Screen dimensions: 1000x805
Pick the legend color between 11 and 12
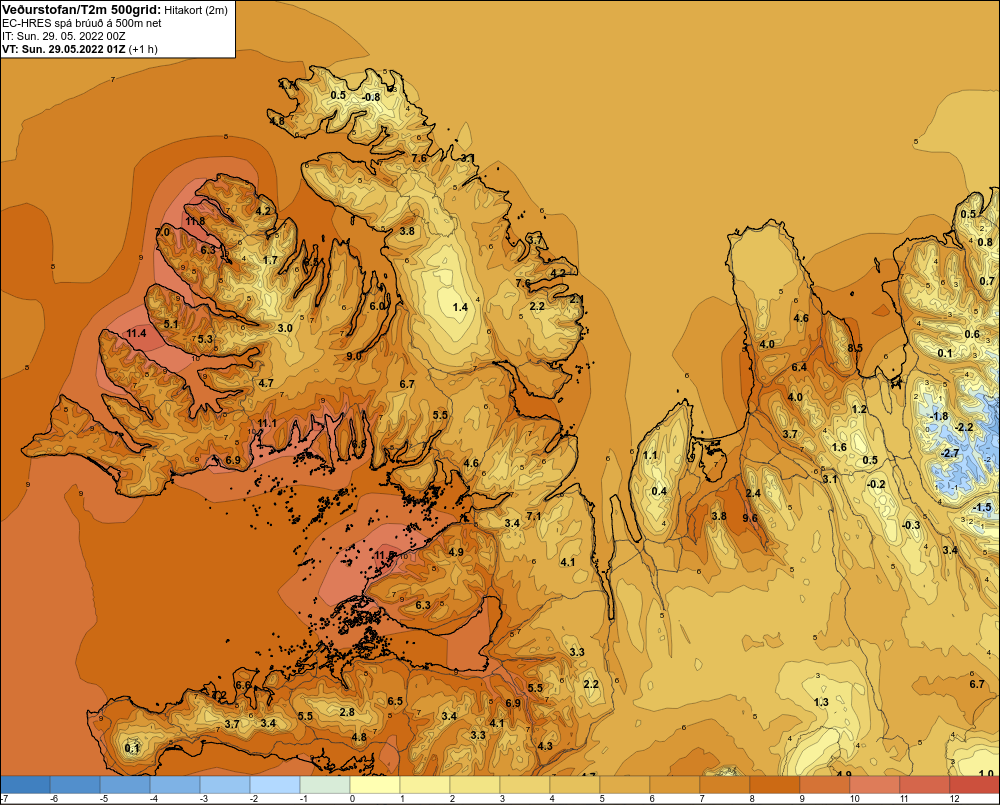click(925, 784)
